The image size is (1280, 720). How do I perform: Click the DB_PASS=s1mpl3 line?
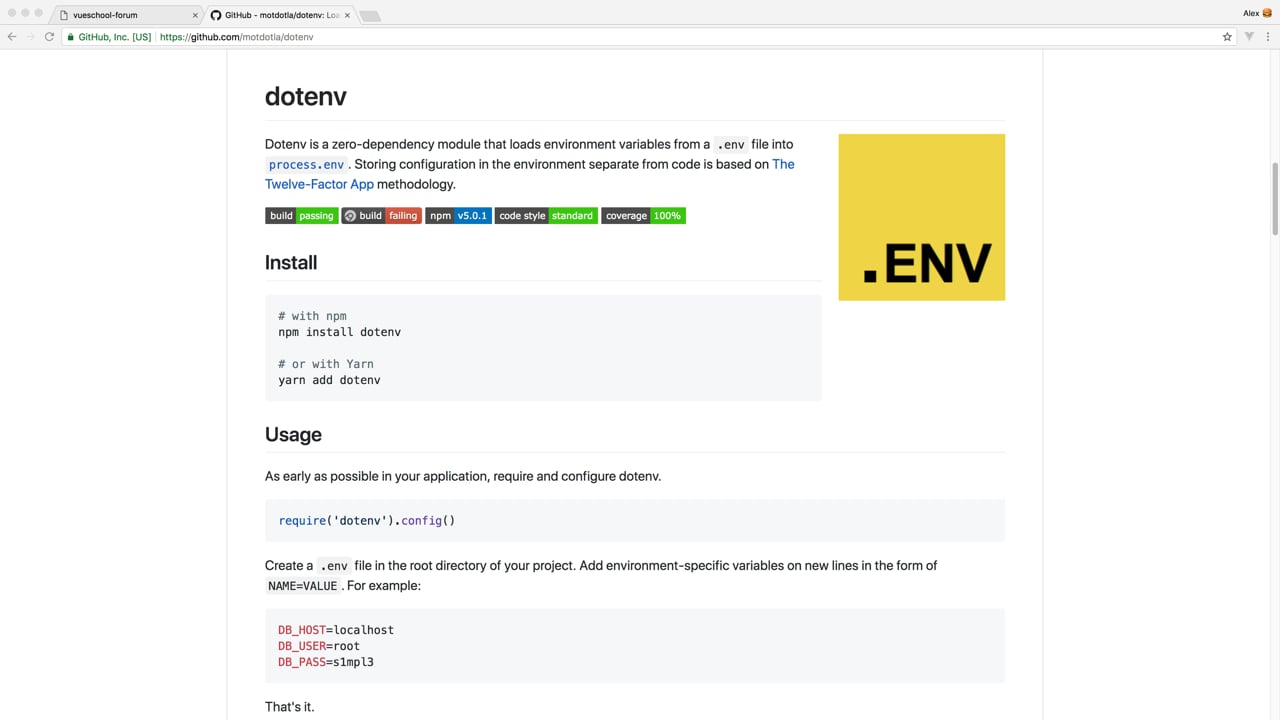(326, 662)
